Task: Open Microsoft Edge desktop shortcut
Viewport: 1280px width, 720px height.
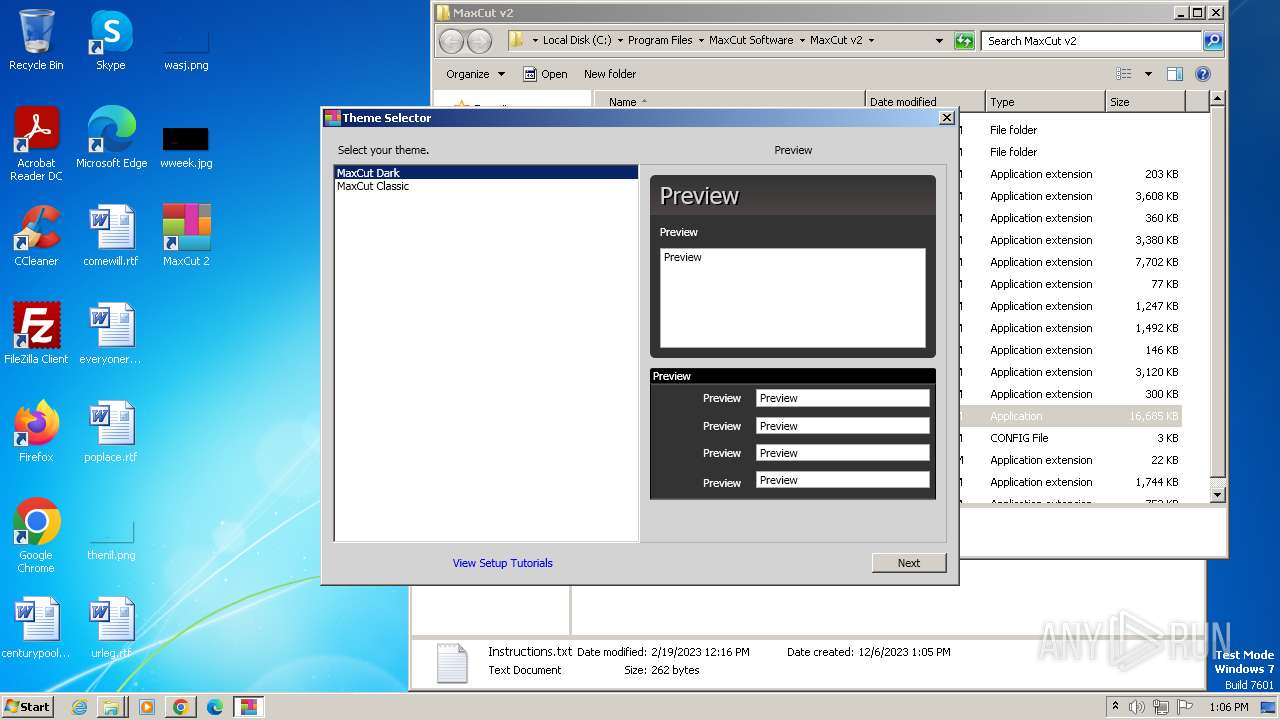Action: pyautogui.click(x=111, y=138)
